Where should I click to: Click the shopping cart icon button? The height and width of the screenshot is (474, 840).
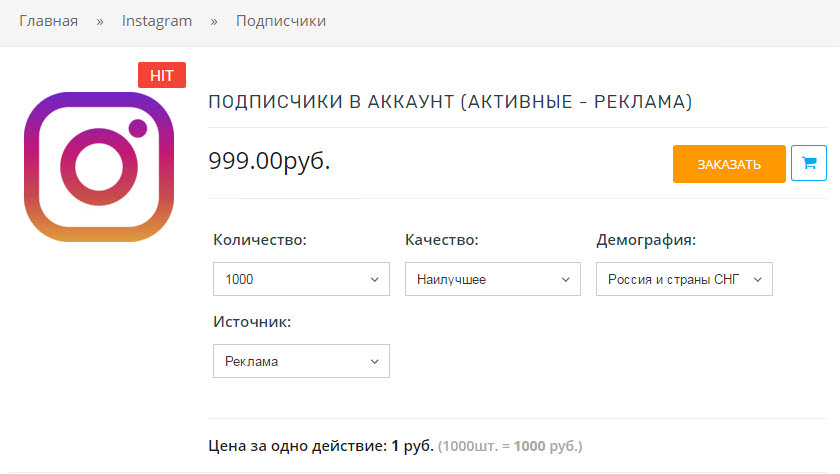pyautogui.click(x=808, y=163)
